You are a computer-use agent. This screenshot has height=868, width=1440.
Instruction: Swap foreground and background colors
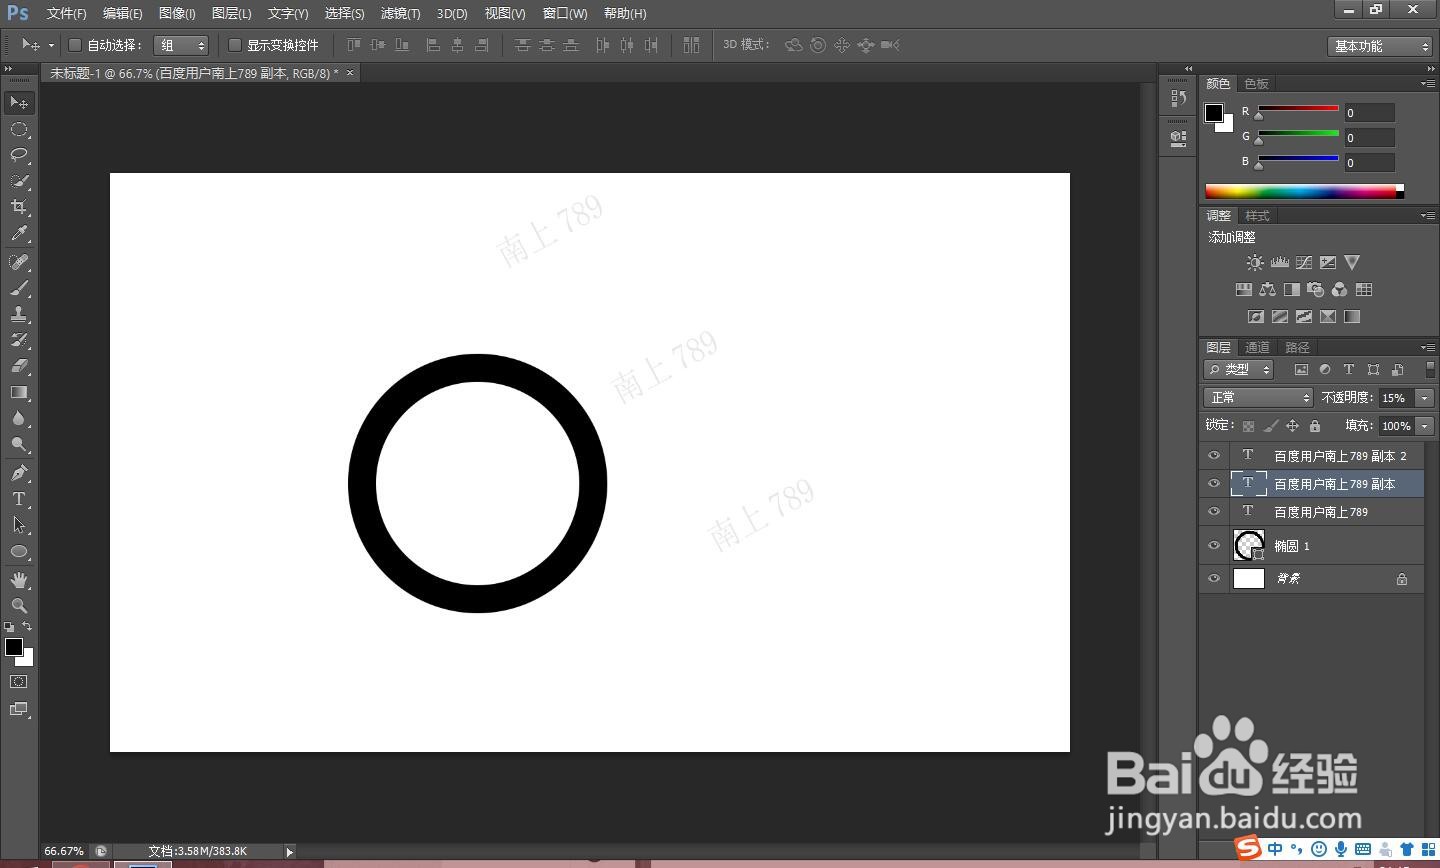[27, 627]
